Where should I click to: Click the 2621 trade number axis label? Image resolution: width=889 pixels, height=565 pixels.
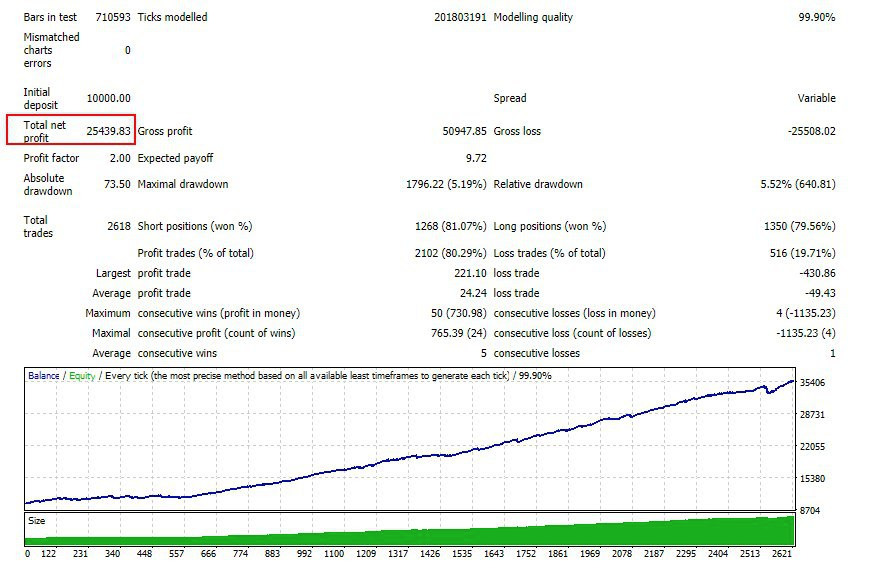[782, 553]
